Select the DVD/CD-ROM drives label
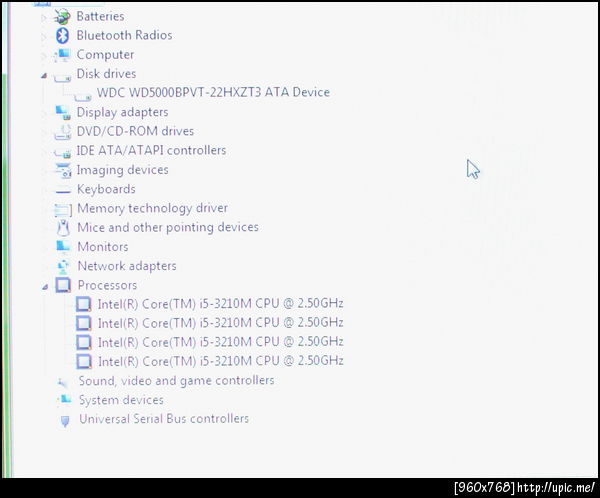The image size is (600, 498). 135,131
